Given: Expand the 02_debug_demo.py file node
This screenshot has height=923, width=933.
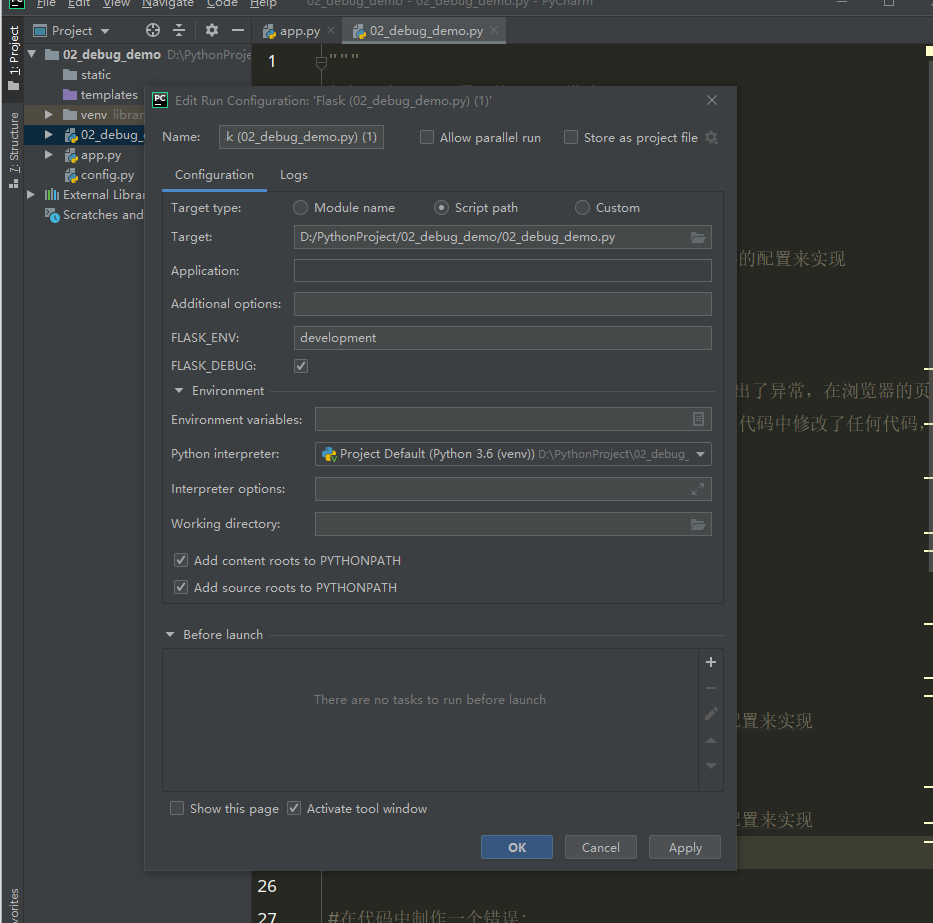Looking at the screenshot, I should pyautogui.click(x=49, y=135).
